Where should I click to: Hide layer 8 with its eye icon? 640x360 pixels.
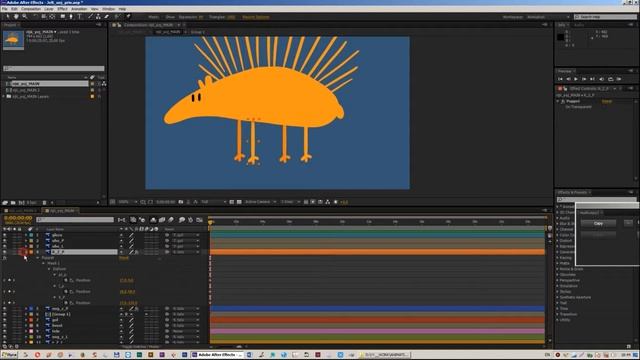[4, 326]
